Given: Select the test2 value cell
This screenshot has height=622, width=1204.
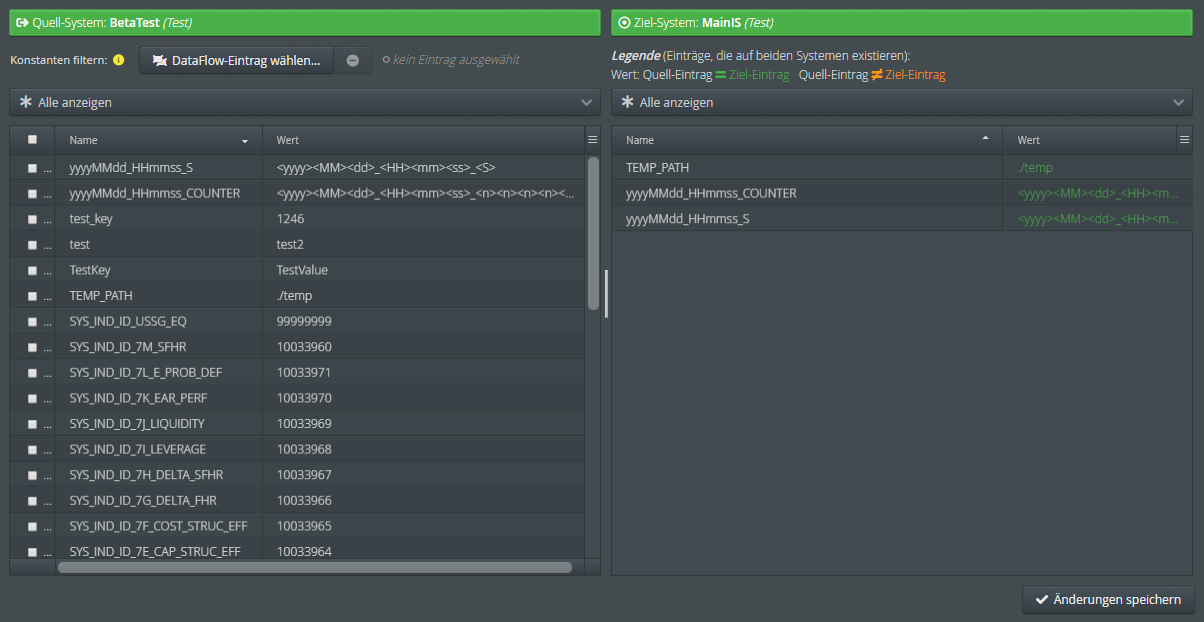Looking at the screenshot, I should pos(423,244).
